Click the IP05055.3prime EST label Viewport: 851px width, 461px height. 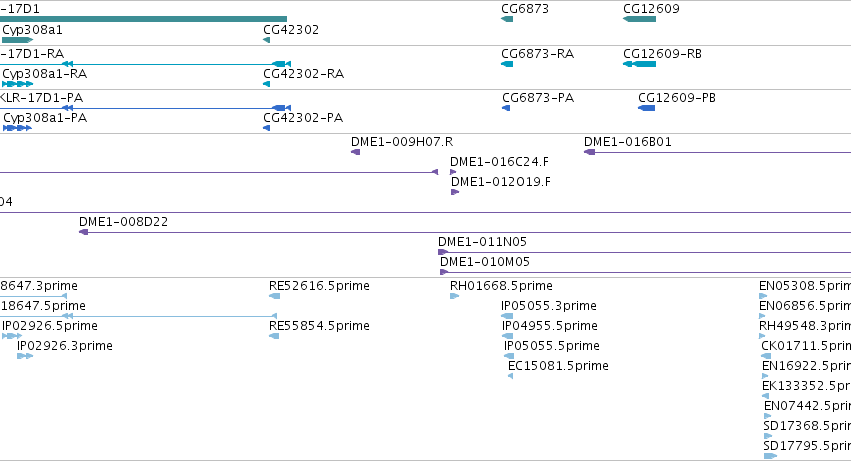[549, 306]
